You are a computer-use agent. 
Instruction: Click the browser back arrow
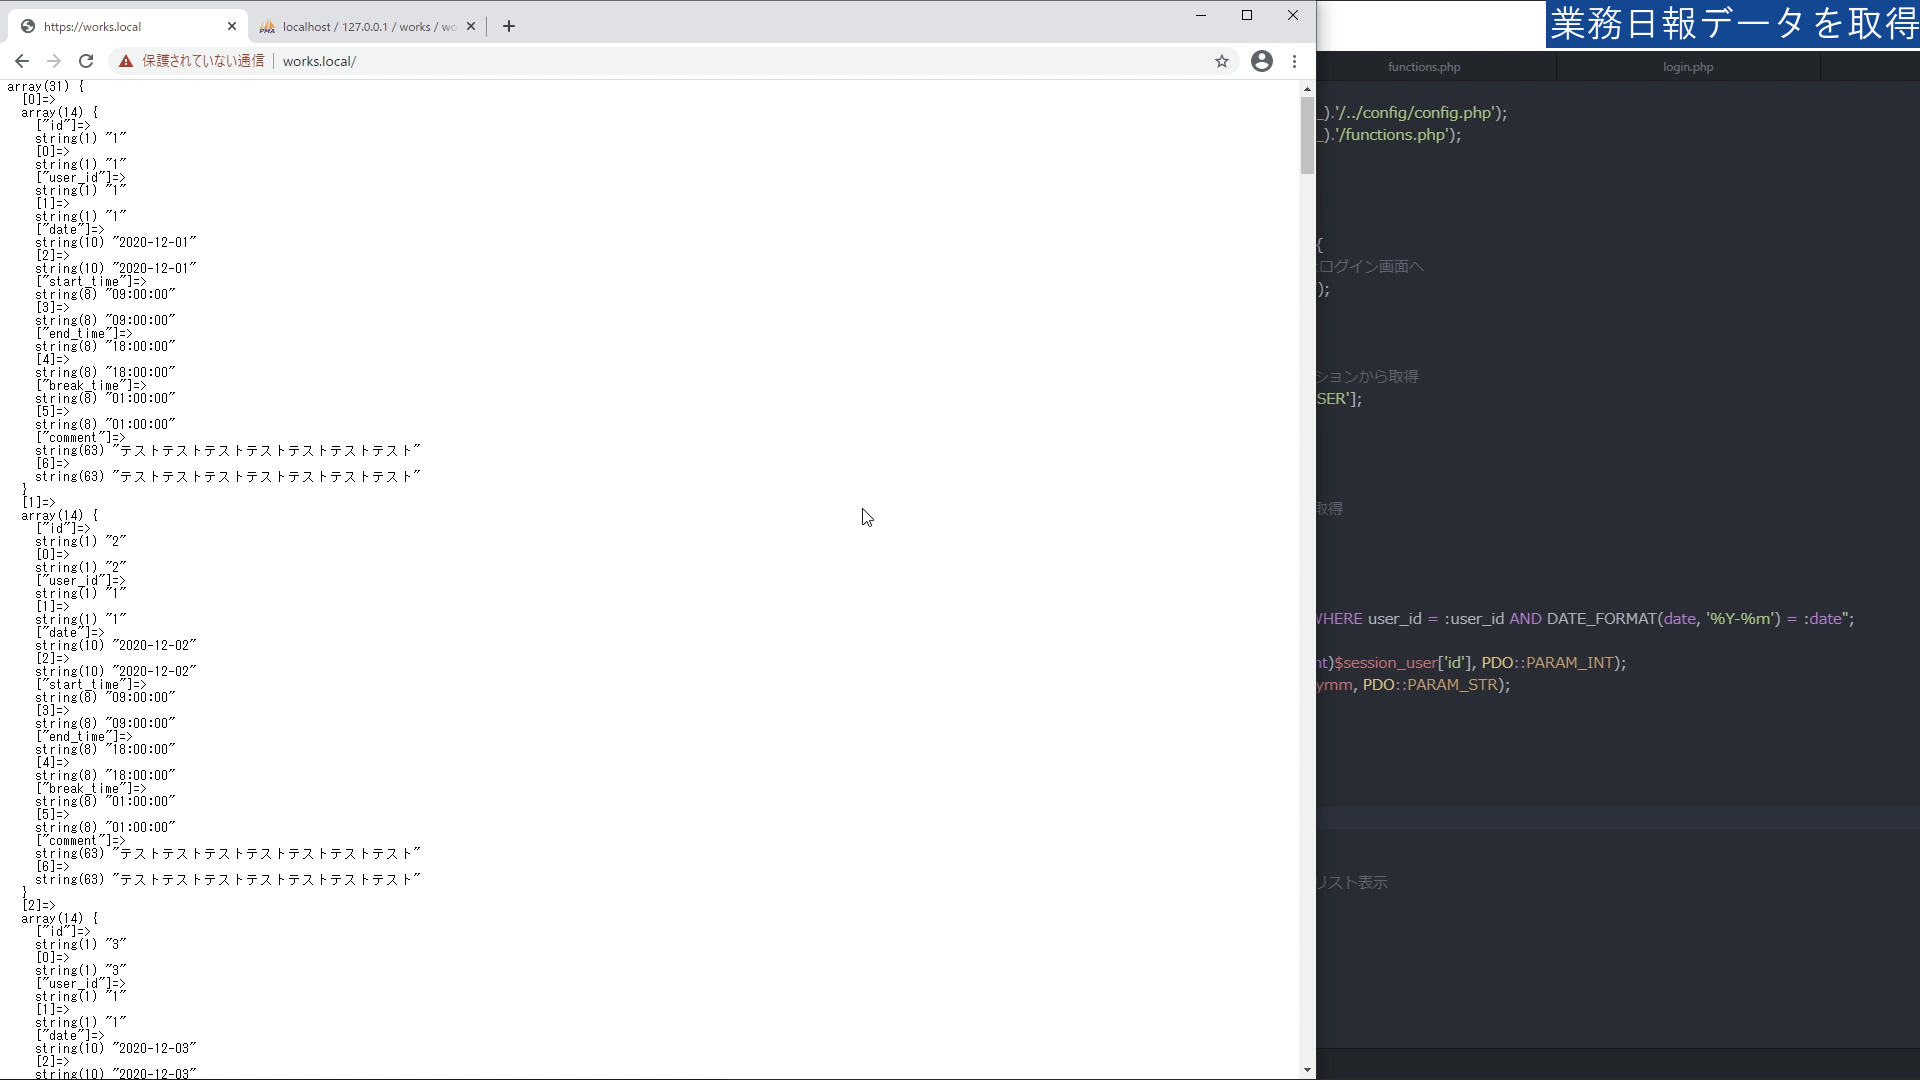pos(22,61)
